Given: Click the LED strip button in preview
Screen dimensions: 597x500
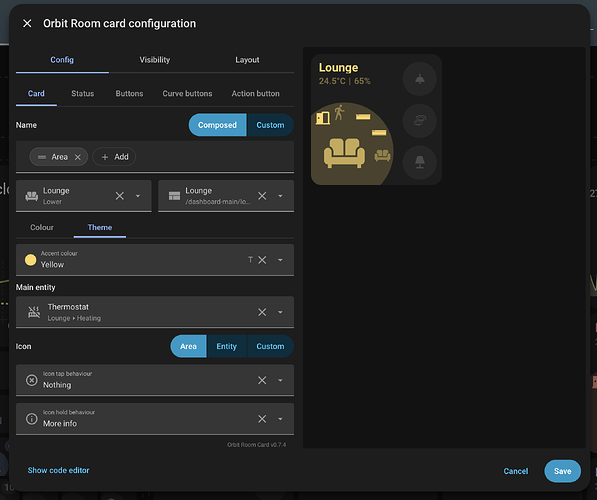Looking at the screenshot, I should click(420, 121).
